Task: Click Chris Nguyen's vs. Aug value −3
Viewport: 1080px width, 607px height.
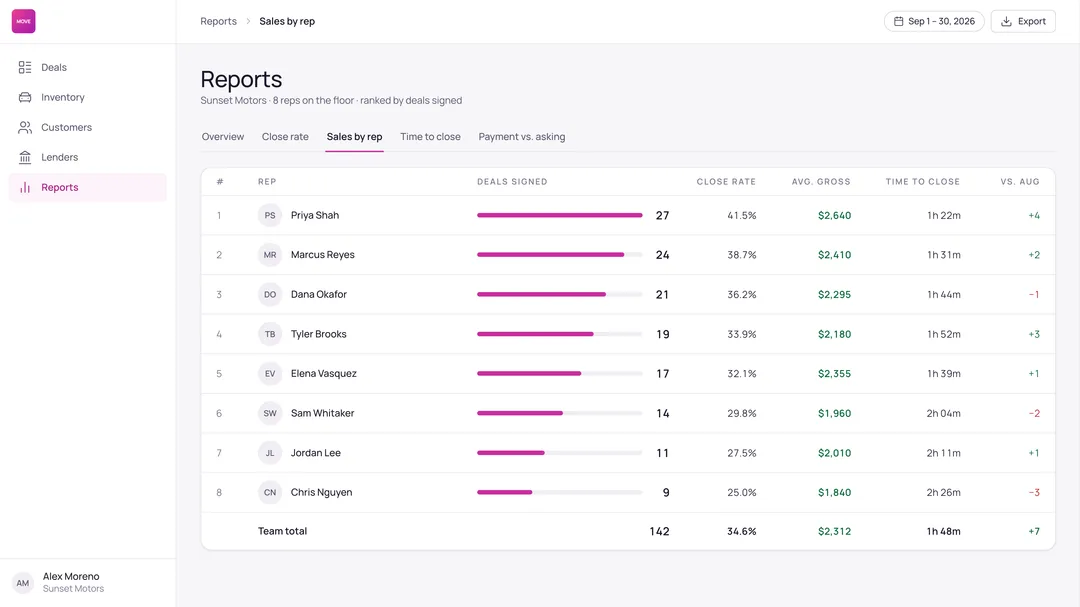Action: pos(1034,493)
